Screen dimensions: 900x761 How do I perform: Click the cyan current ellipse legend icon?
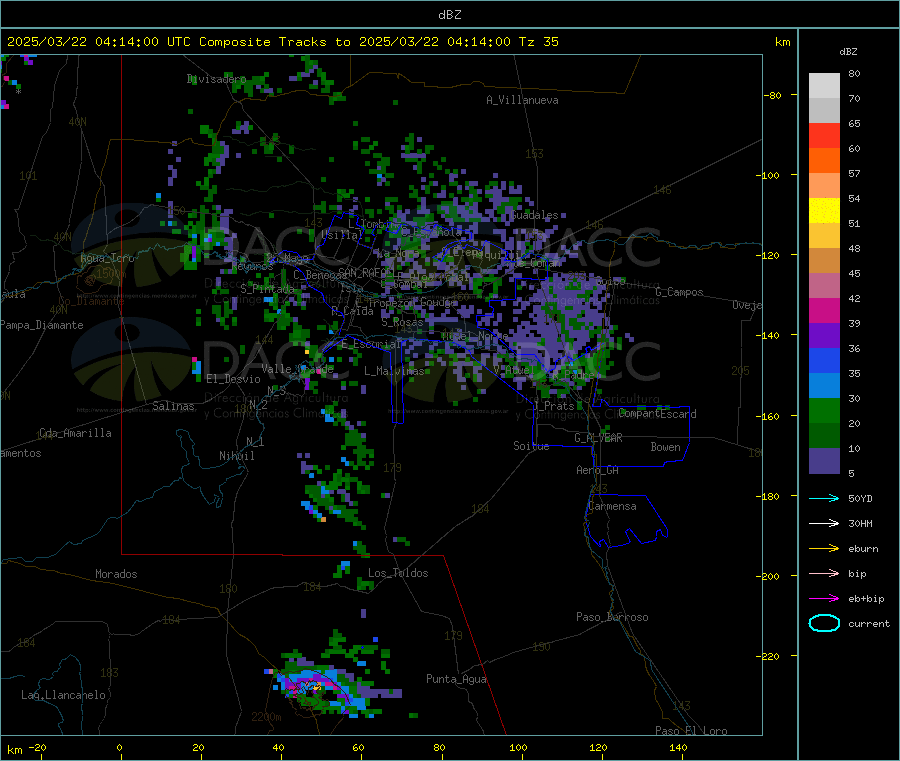tap(824, 623)
